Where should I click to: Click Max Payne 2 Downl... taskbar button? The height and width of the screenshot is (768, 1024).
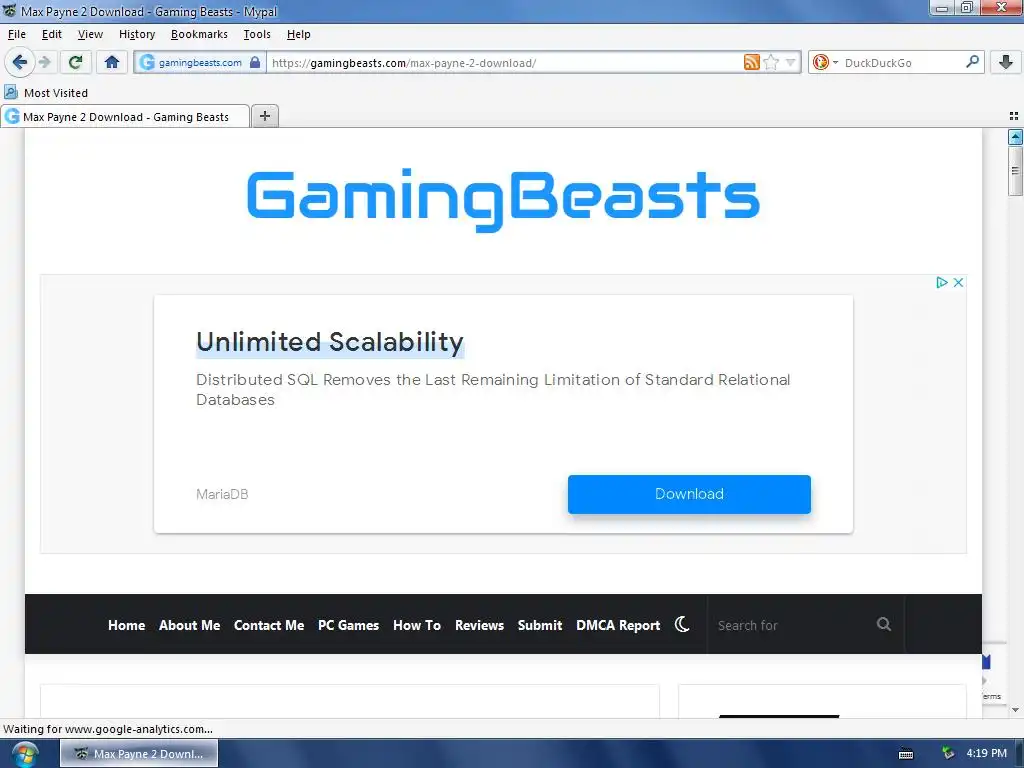(139, 754)
